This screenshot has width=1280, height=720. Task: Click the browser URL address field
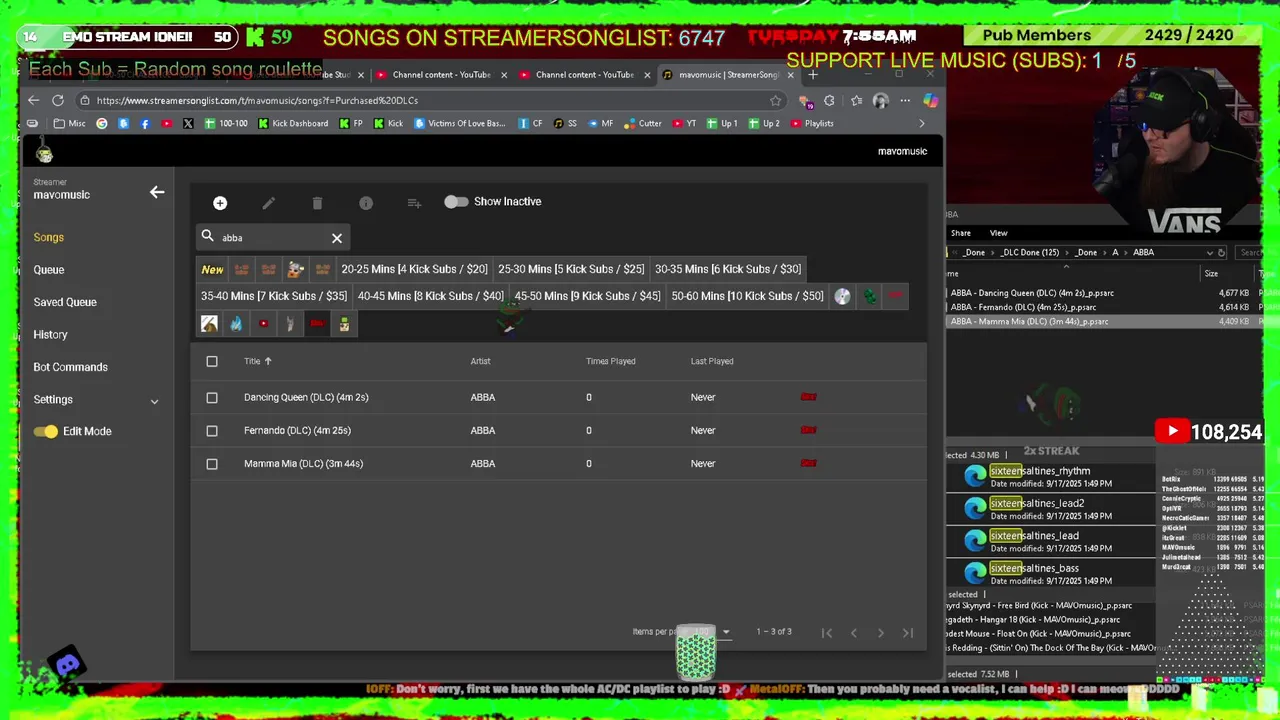pyautogui.click(x=430, y=100)
